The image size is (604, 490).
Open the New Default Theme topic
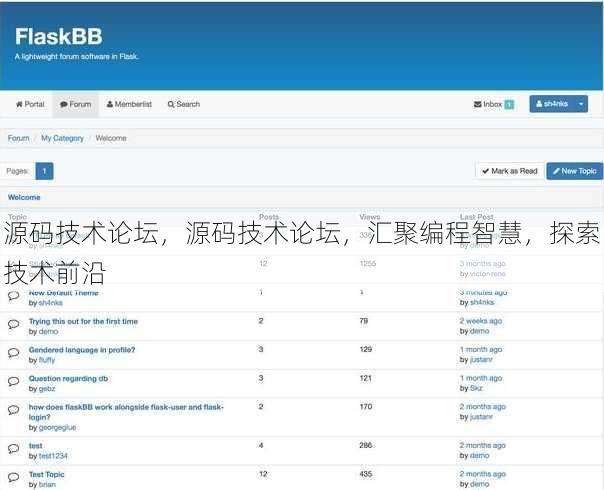64,293
